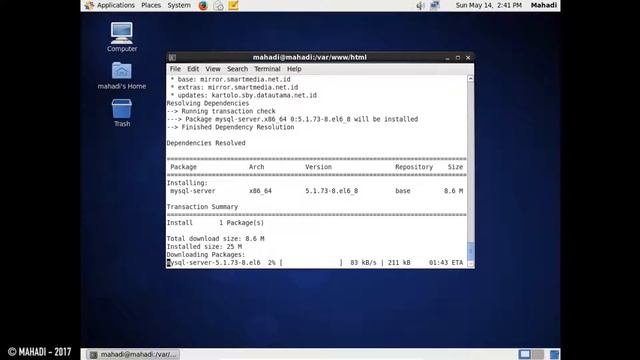Click the volume speaker icon
Screen dimensions: 640x360
point(420,5)
